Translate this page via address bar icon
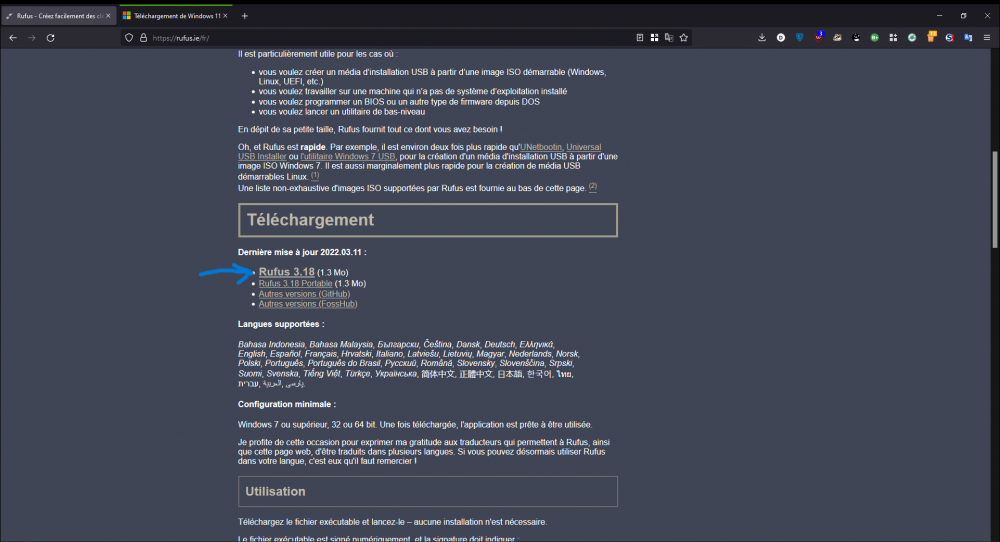Viewport: 1000px width, 542px height. 669,38
